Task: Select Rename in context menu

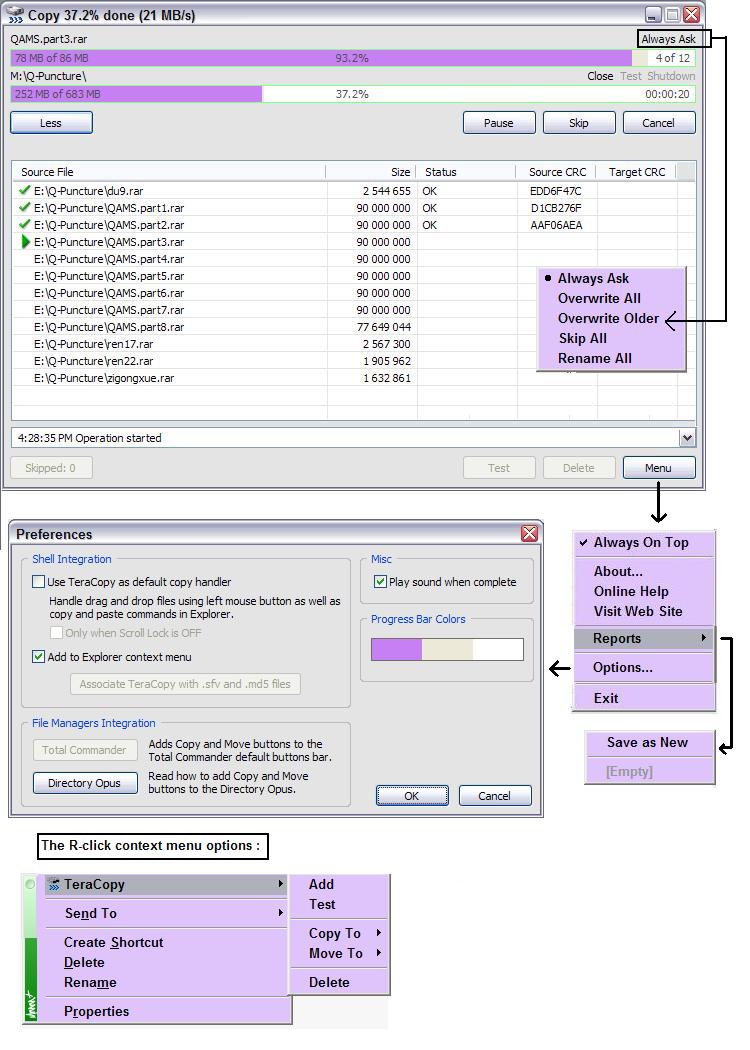Action: pyautogui.click(x=90, y=982)
